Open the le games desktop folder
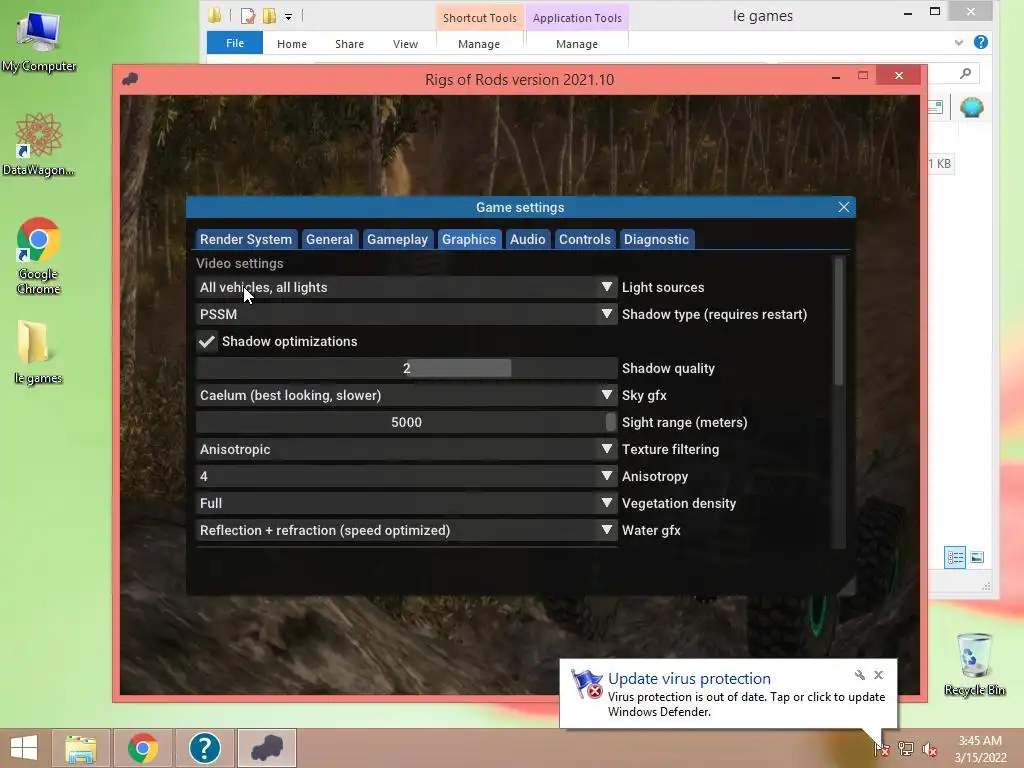Image resolution: width=1024 pixels, height=768 pixels. coord(38,352)
